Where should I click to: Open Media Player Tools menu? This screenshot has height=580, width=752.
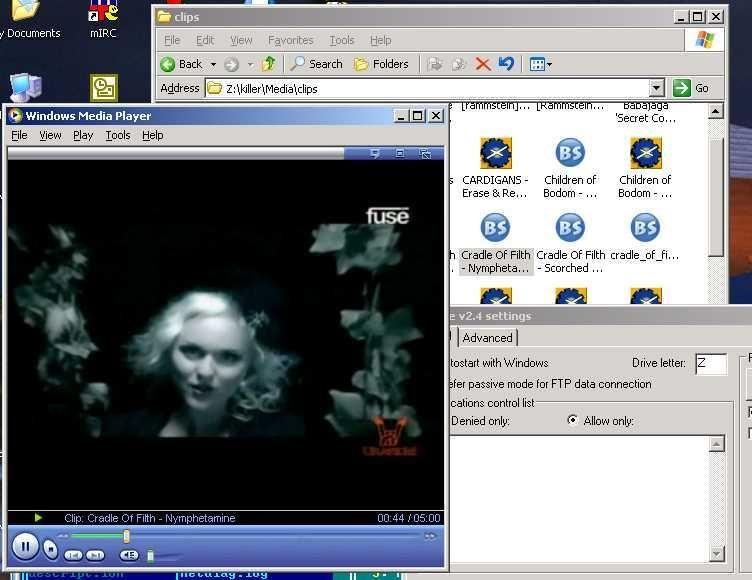118,135
